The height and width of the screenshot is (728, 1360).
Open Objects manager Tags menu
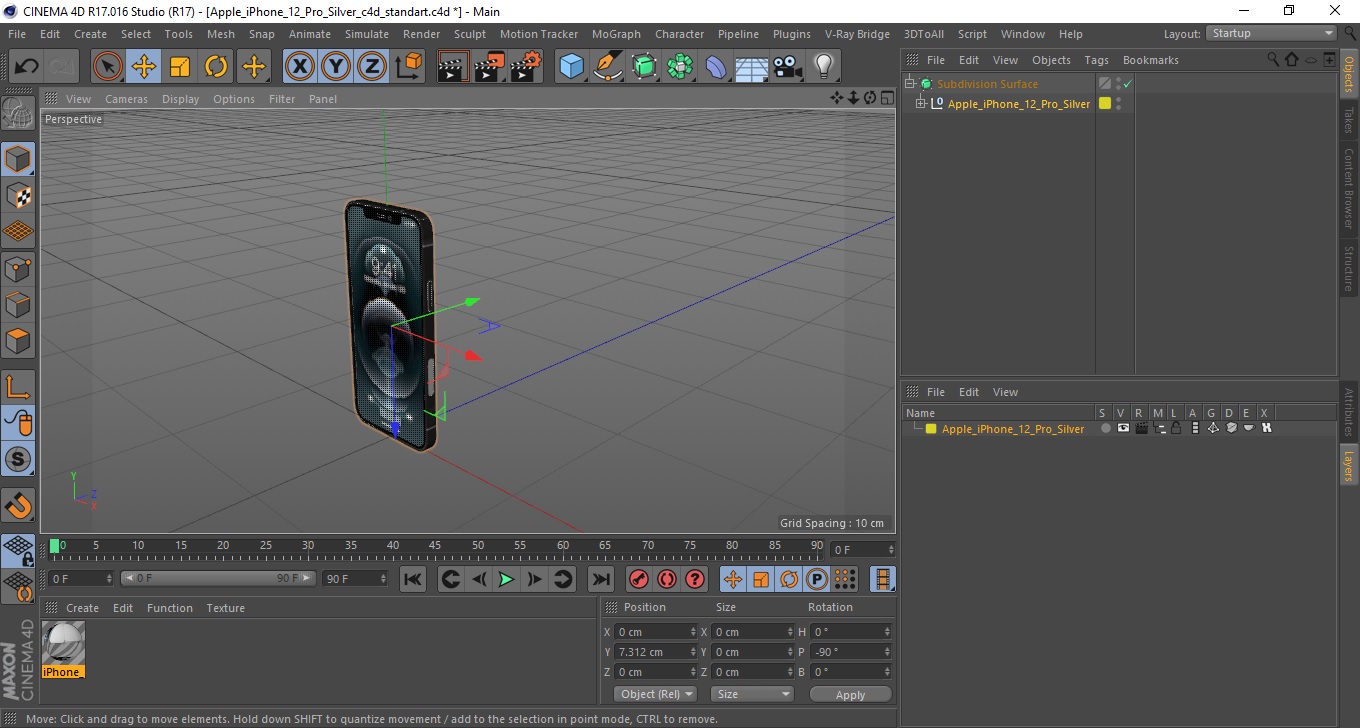pyautogui.click(x=1096, y=60)
